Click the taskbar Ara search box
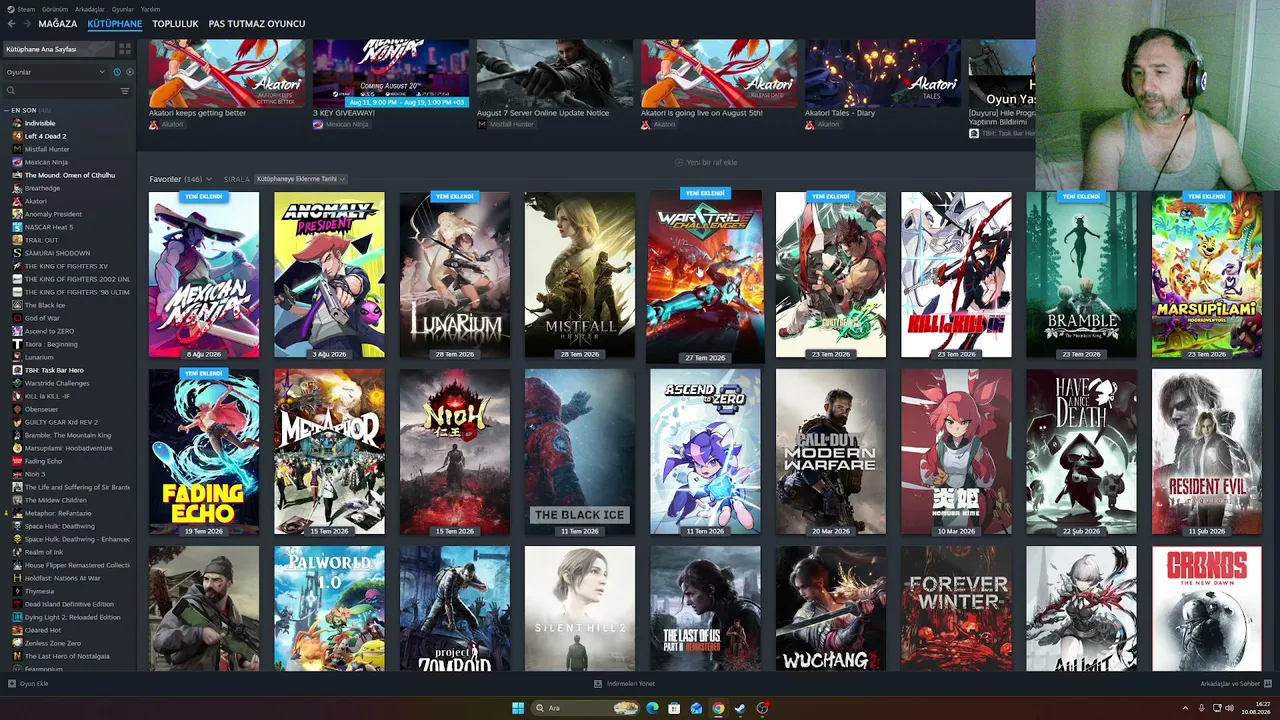The image size is (1280, 720). (x=586, y=708)
